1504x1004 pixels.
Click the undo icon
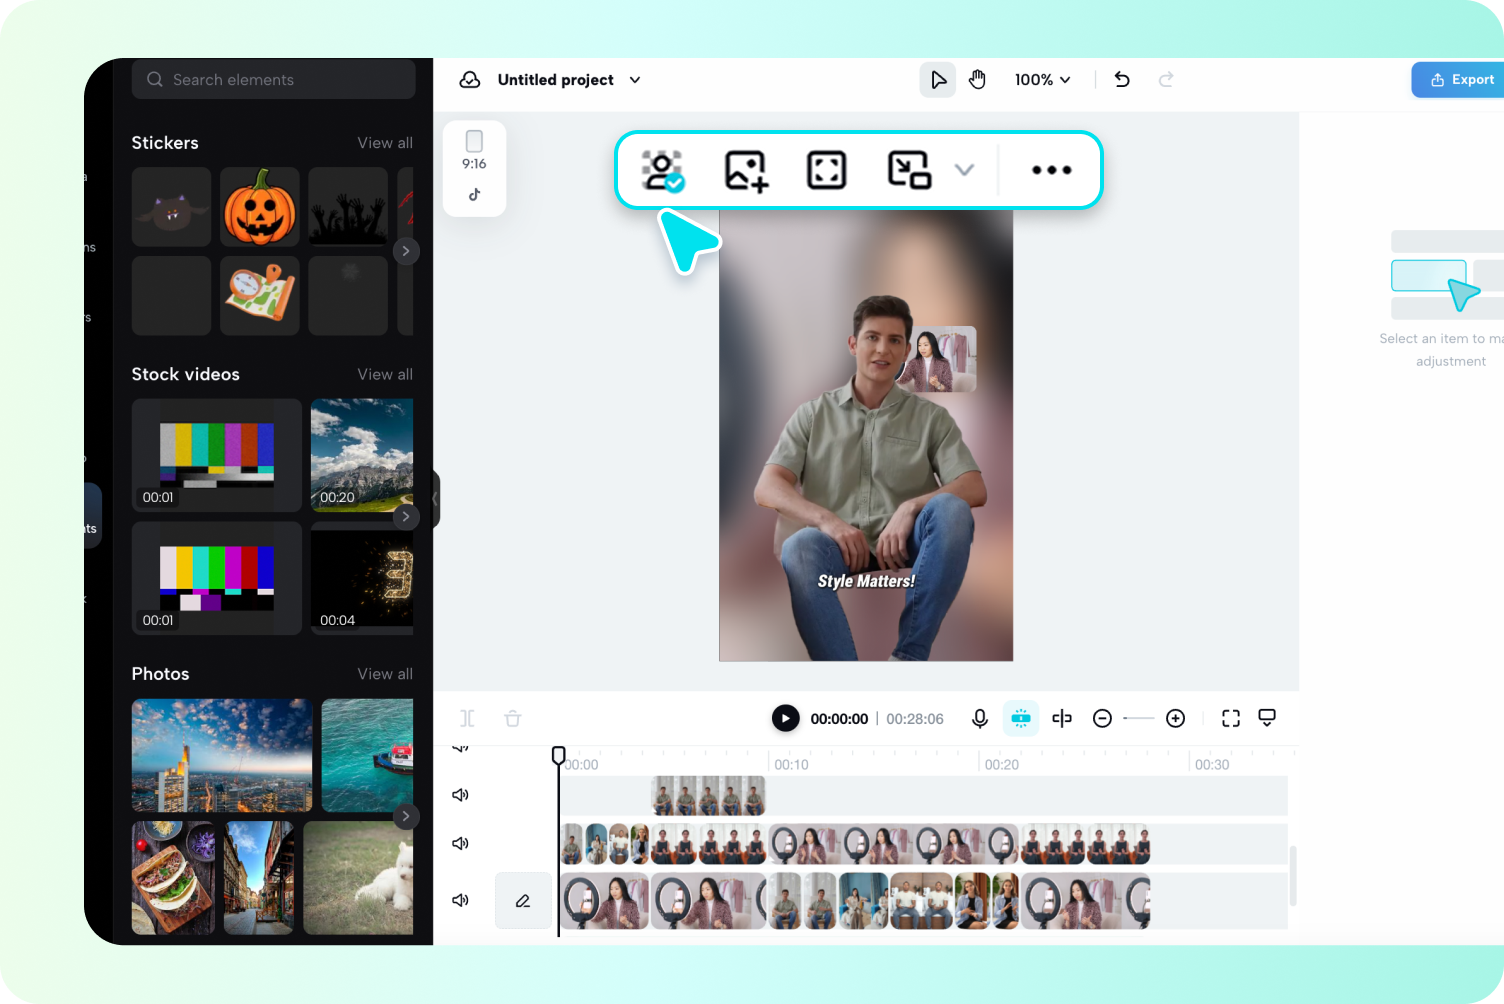click(x=1122, y=79)
